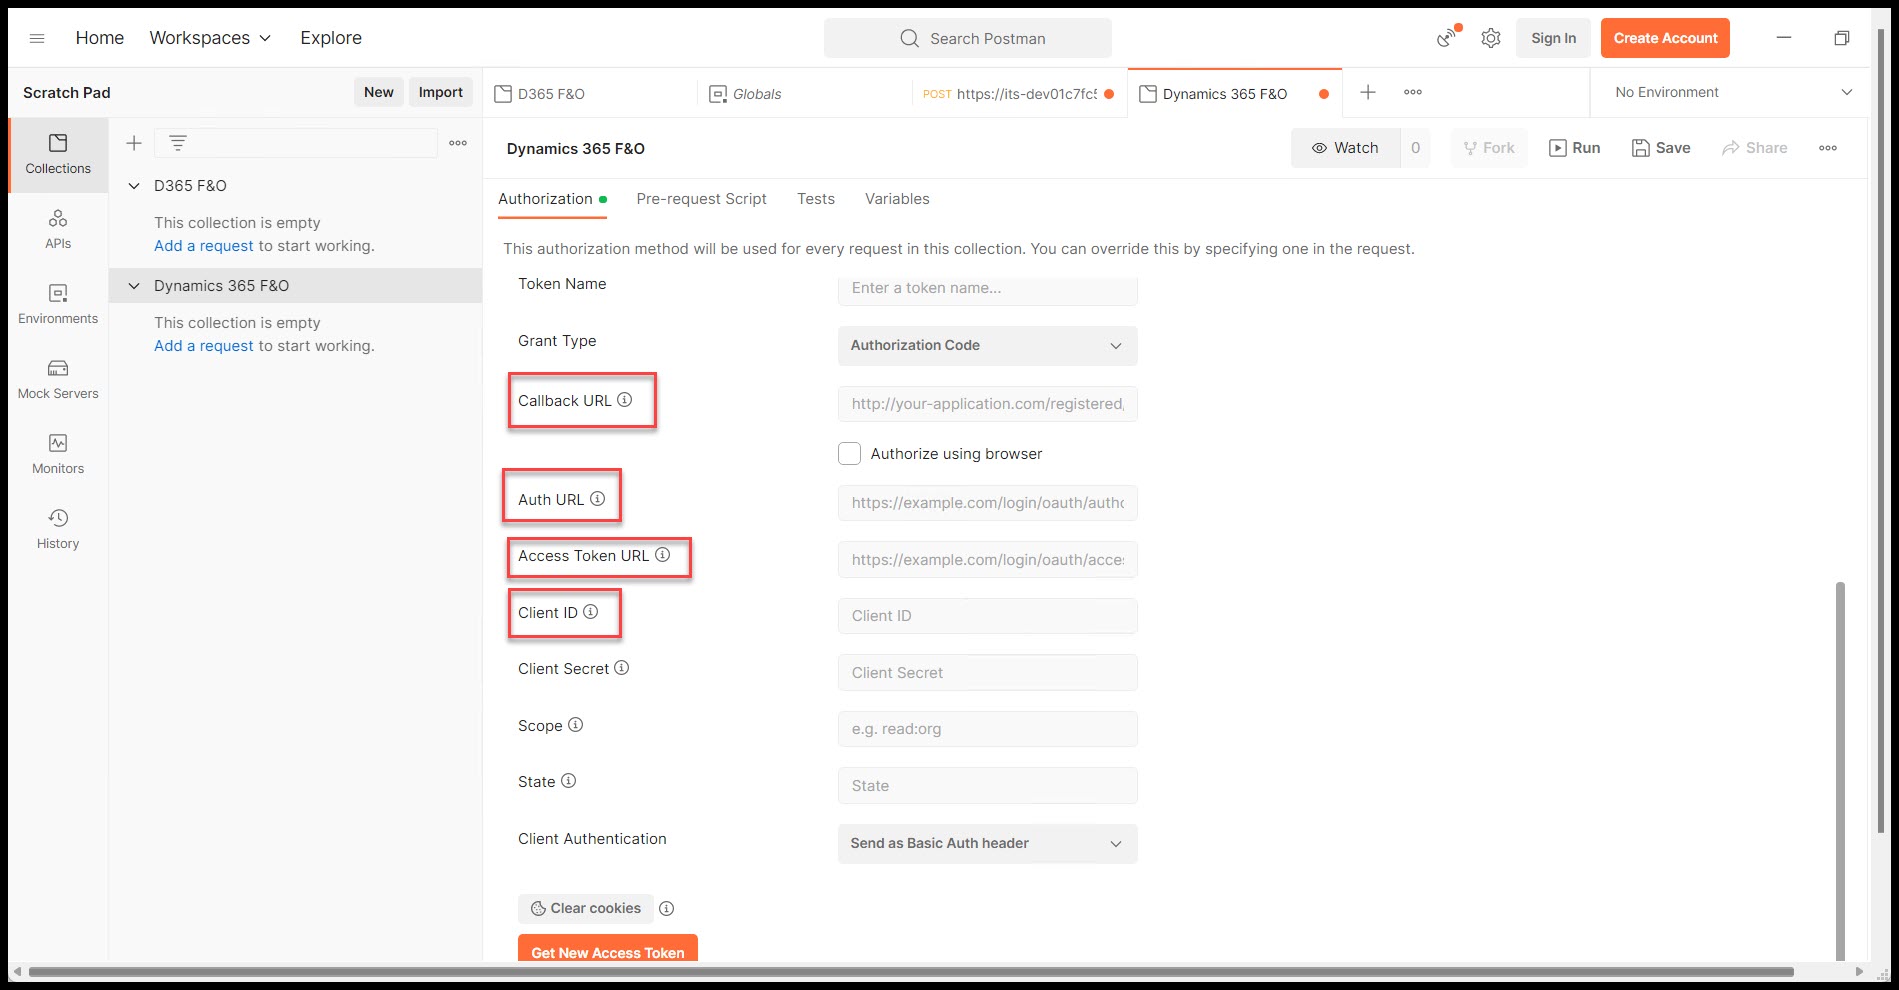Run the collection
The image size is (1899, 990).
1575,148
